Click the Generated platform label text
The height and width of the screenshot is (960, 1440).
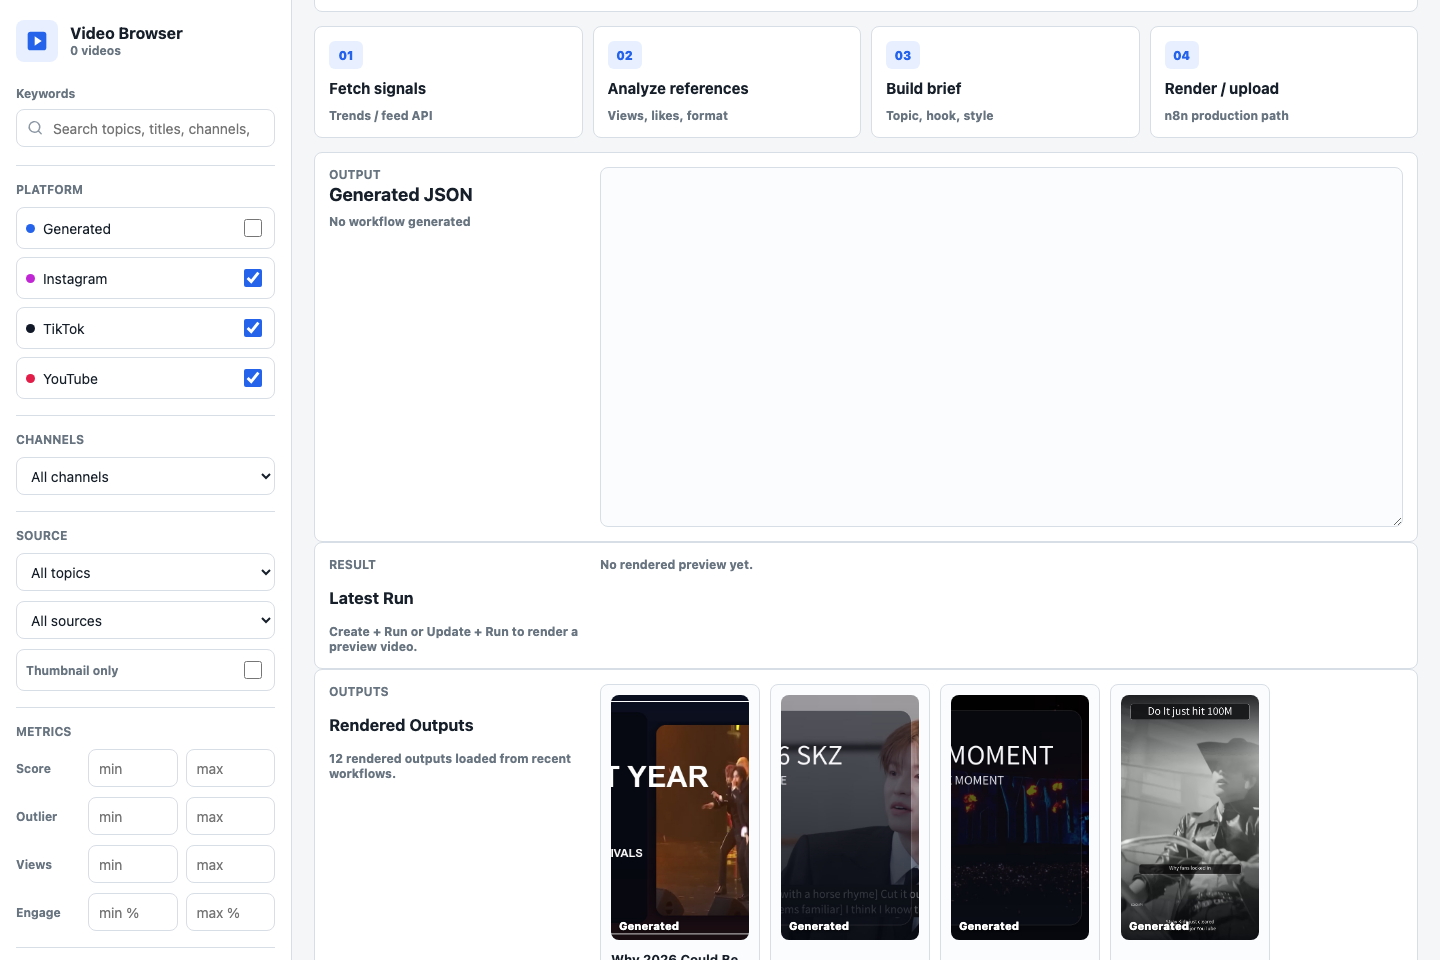pos(77,229)
